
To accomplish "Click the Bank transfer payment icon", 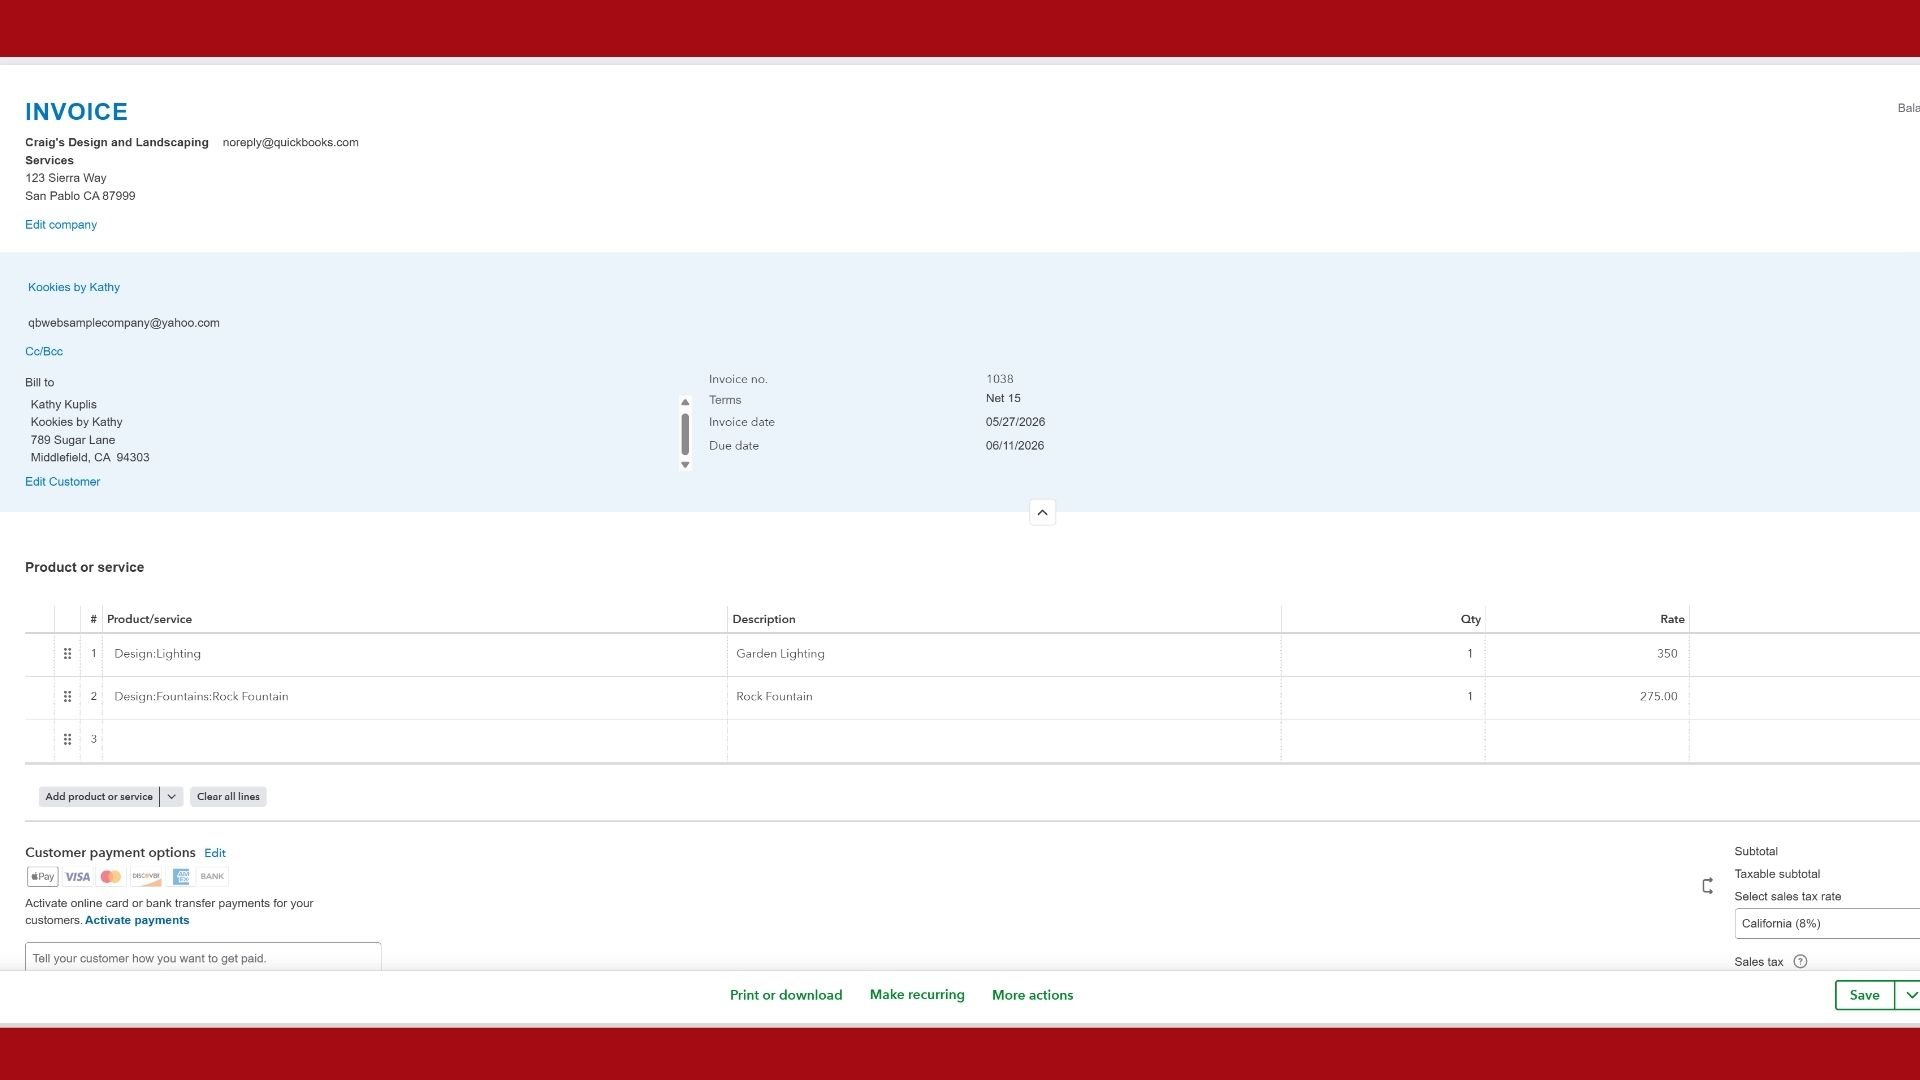I will tap(212, 877).
